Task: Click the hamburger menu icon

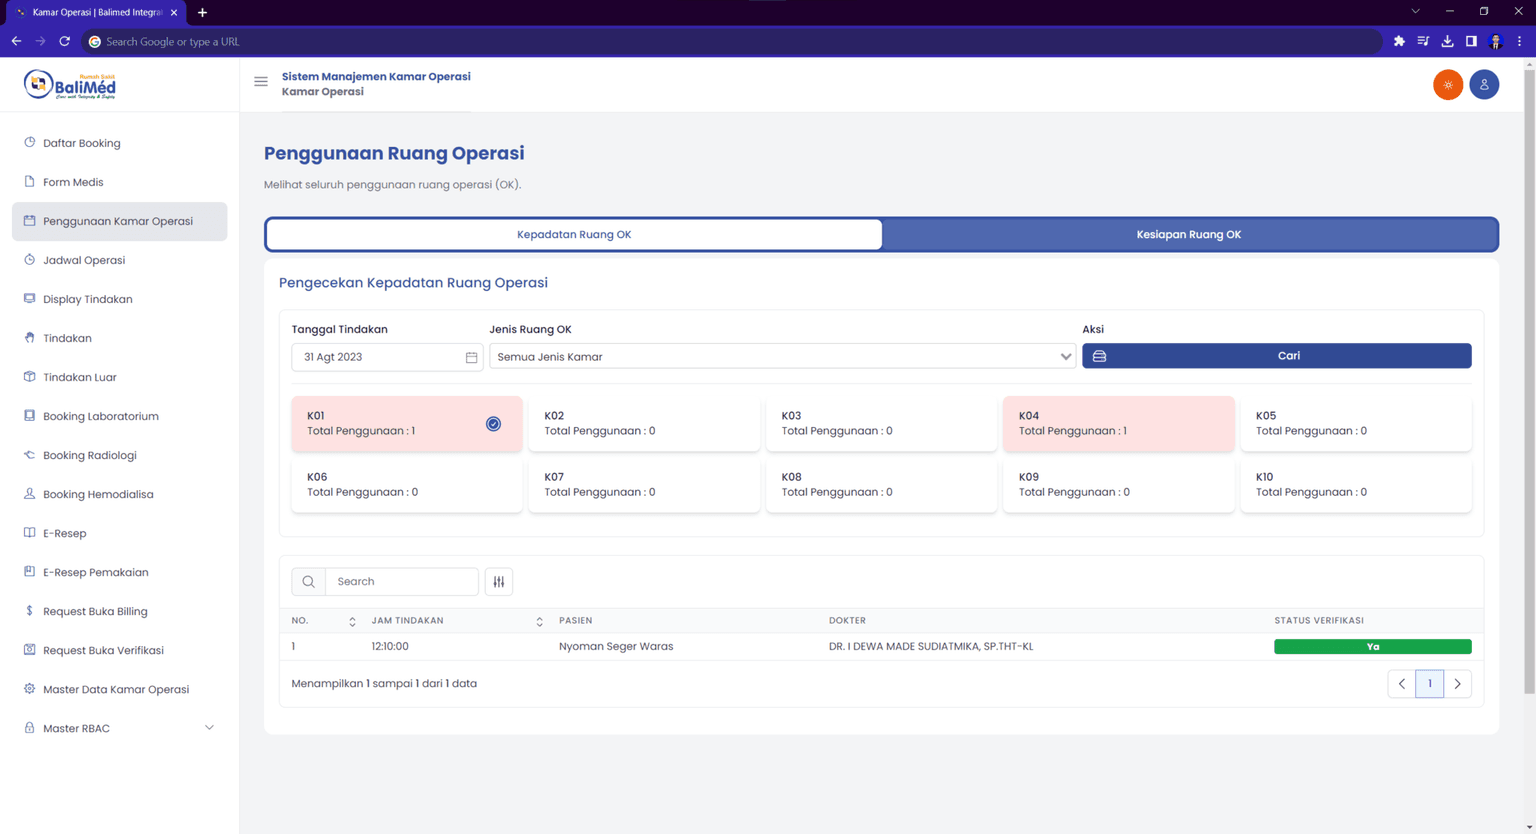Action: [x=261, y=82]
